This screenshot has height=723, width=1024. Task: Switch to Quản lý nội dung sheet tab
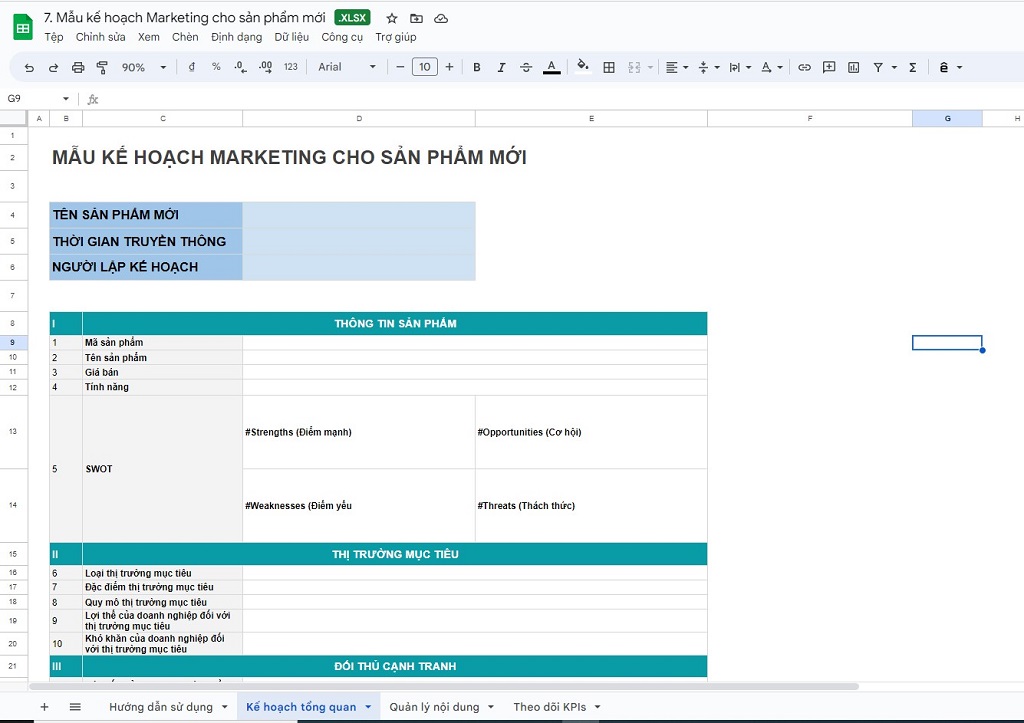coord(434,707)
